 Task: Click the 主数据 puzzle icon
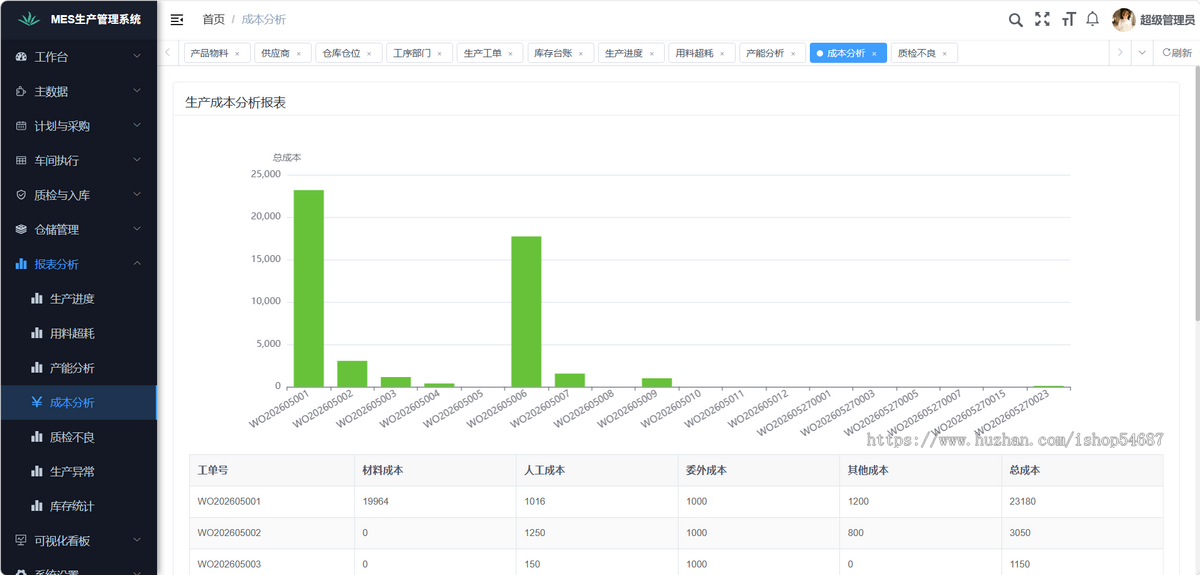point(22,91)
